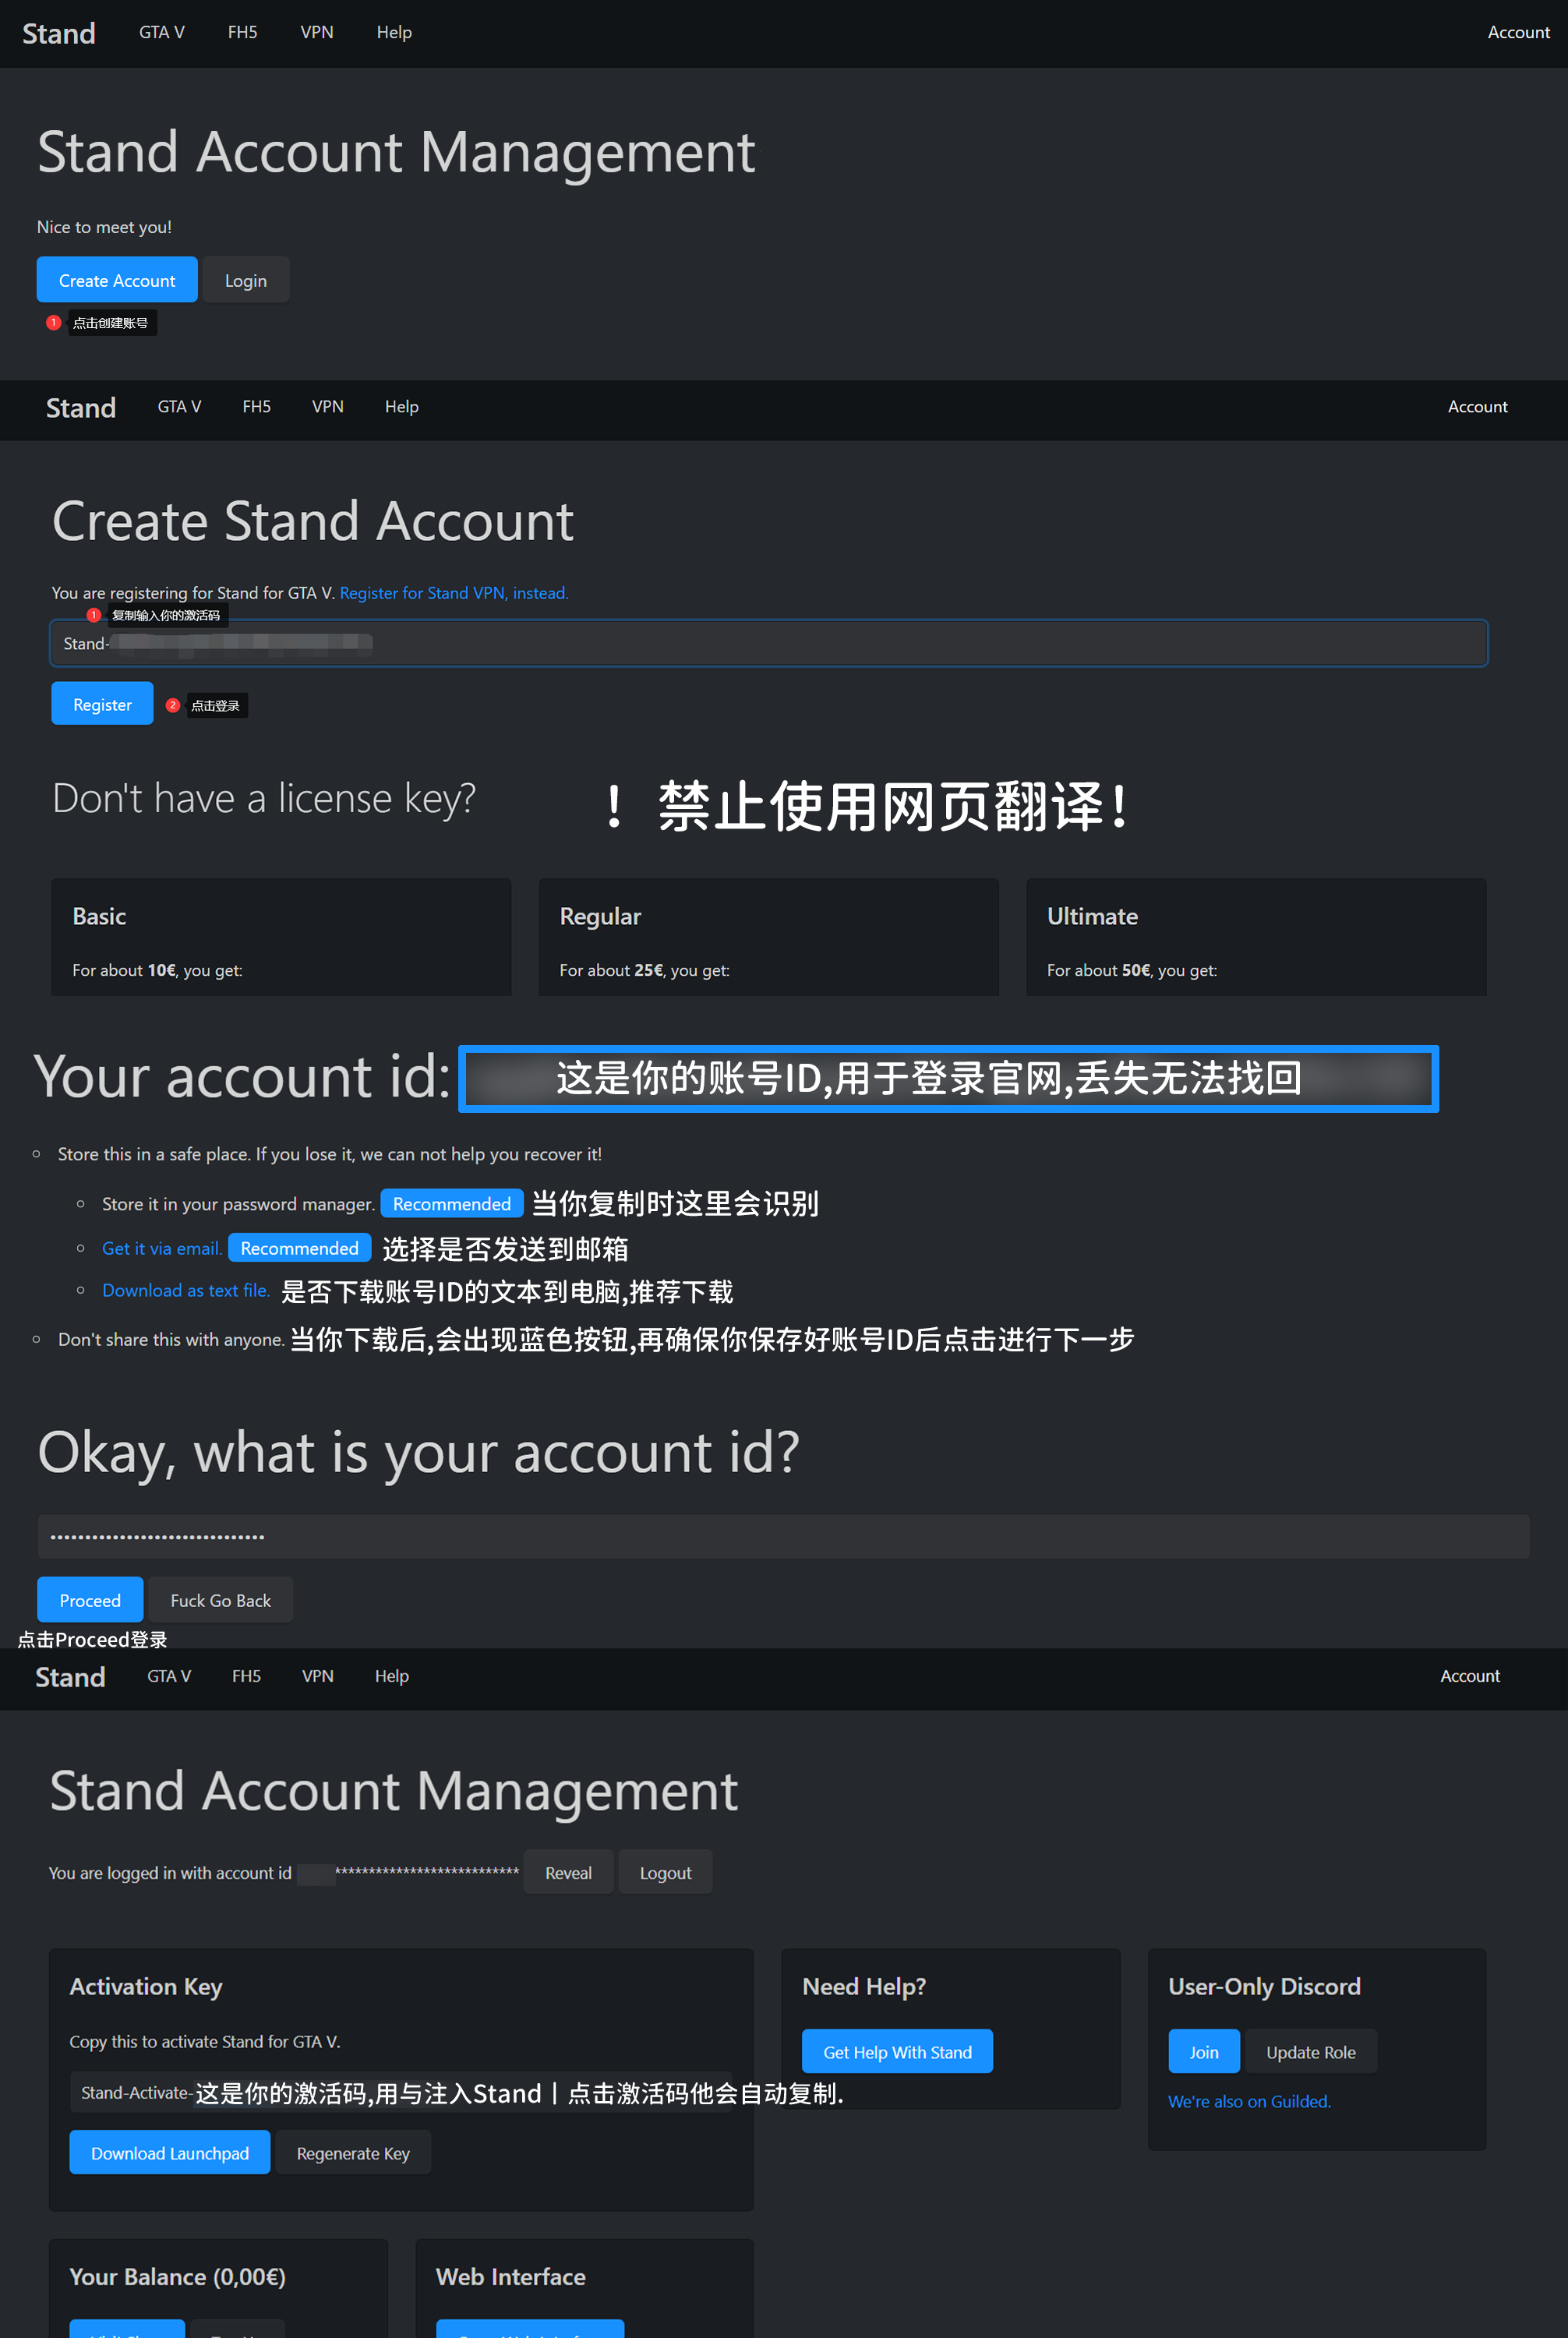Open FH5 in navbar below Proceed button

[247, 1676]
